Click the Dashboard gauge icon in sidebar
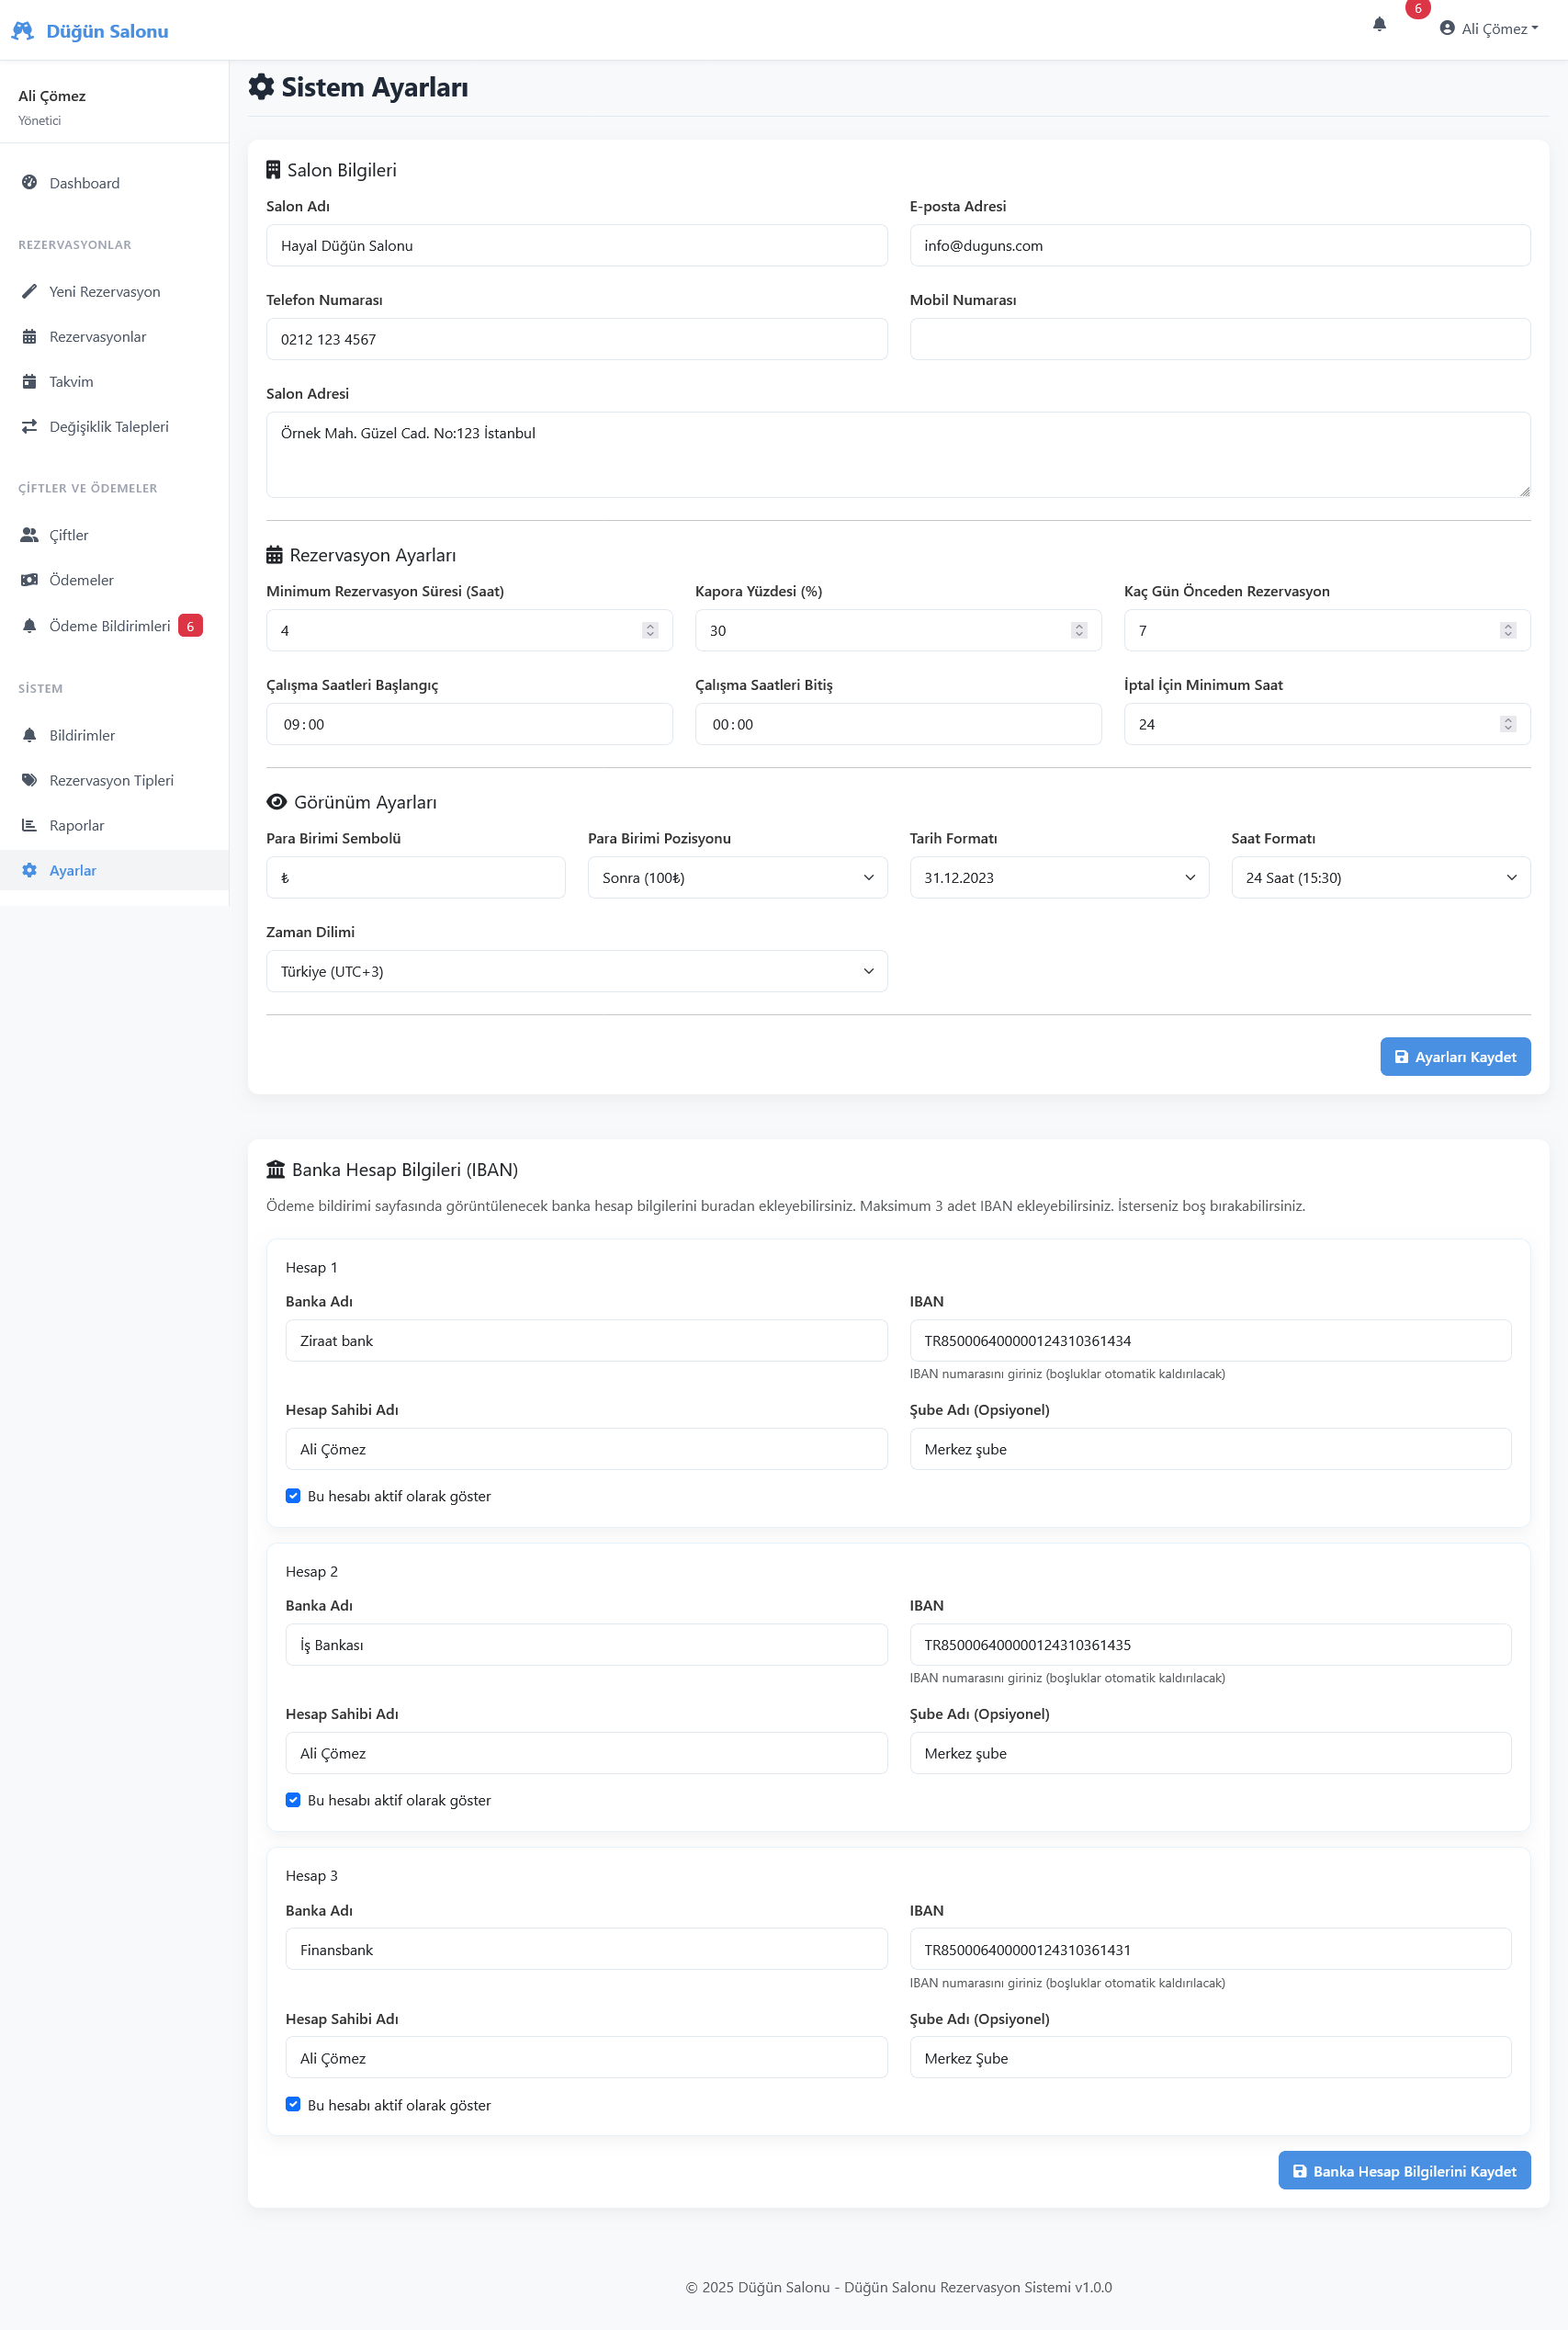The image size is (1568, 2330). (29, 183)
